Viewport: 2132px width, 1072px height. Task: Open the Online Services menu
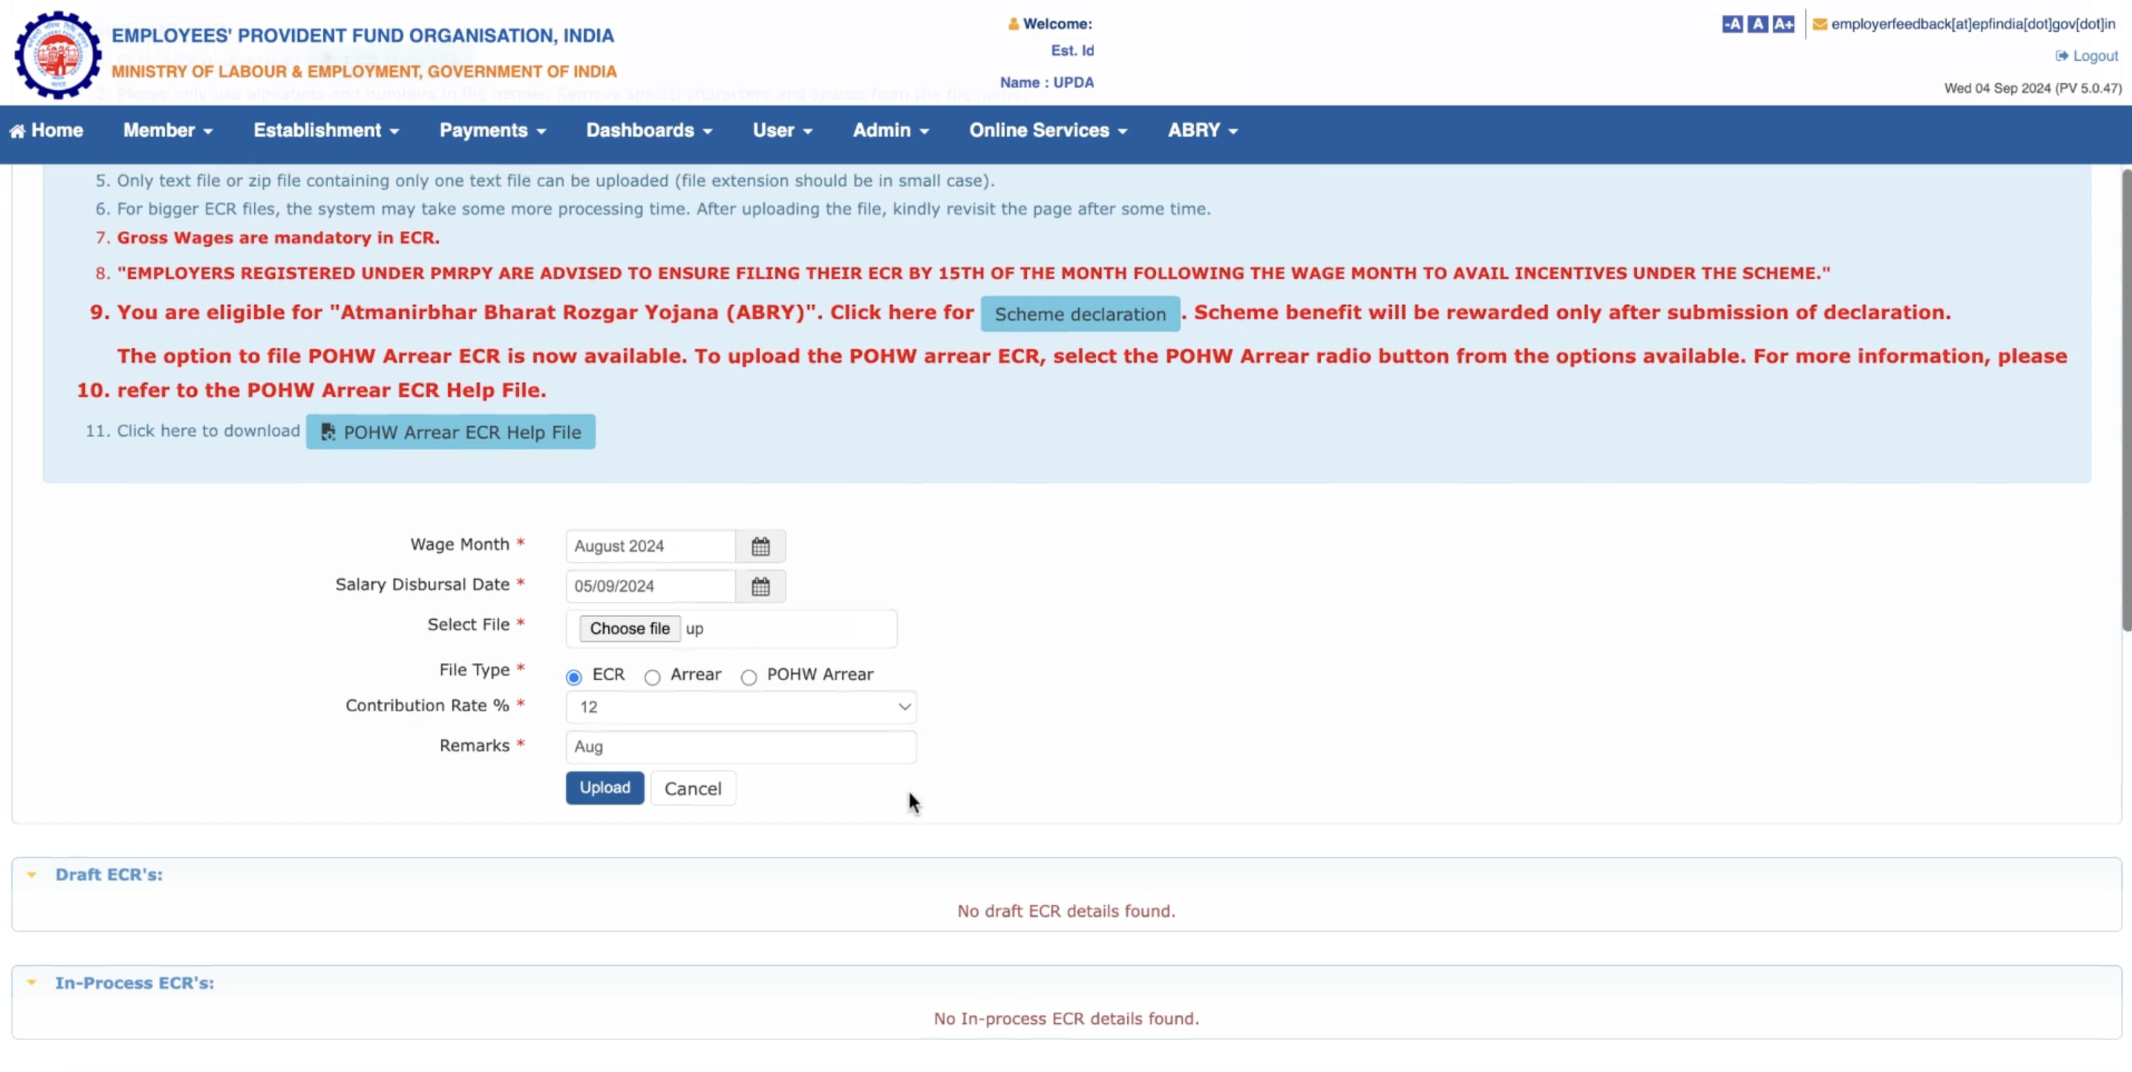pos(1048,131)
